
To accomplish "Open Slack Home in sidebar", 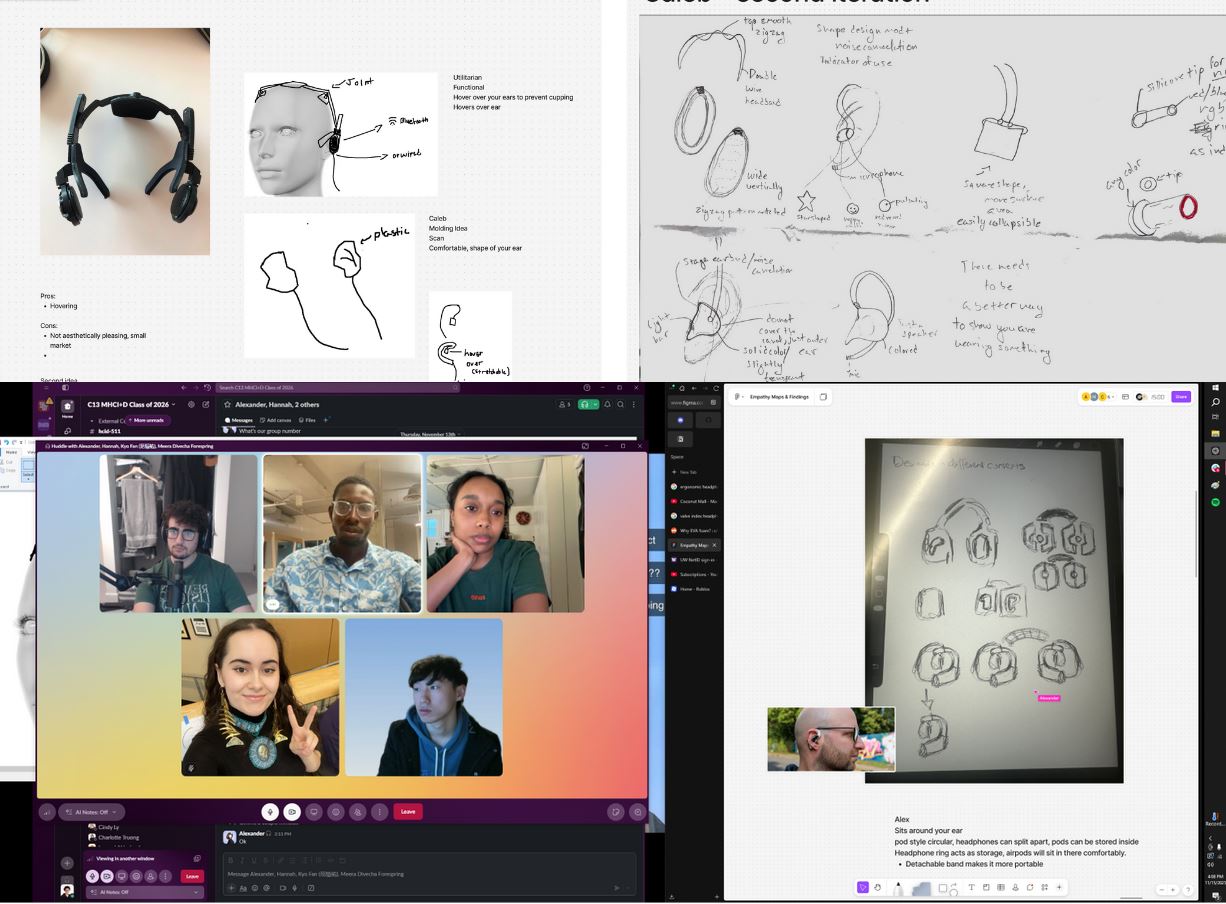I will click(x=67, y=409).
